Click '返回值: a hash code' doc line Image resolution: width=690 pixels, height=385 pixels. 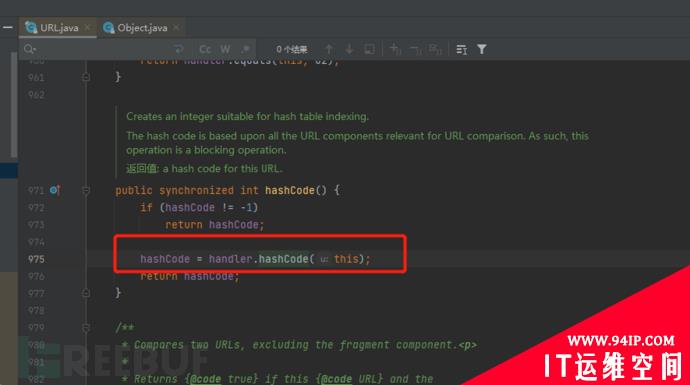204,169
